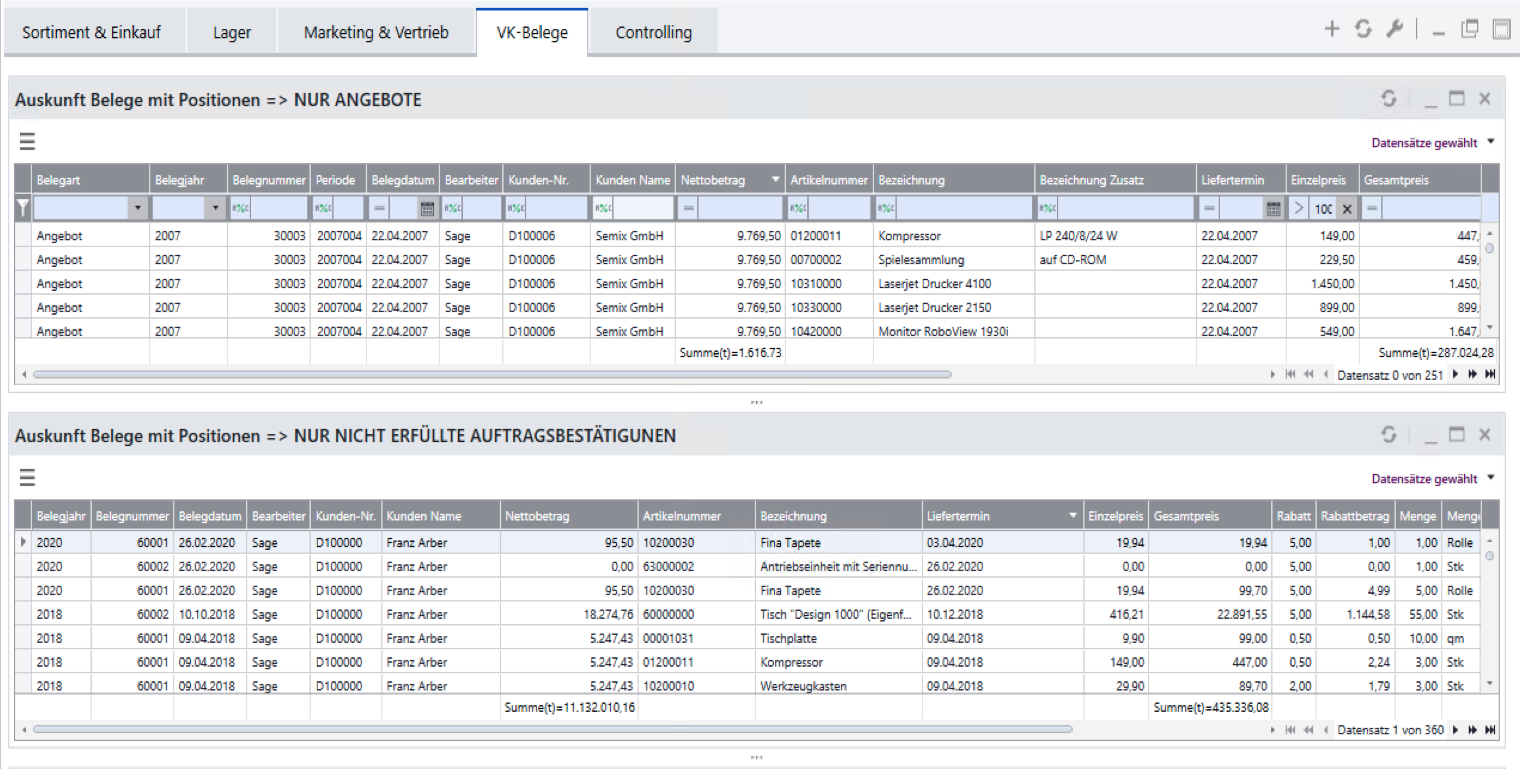Go to previous record in Auftragsbestätigungen grid
Screen dimensions: 1520x769
(1326, 730)
